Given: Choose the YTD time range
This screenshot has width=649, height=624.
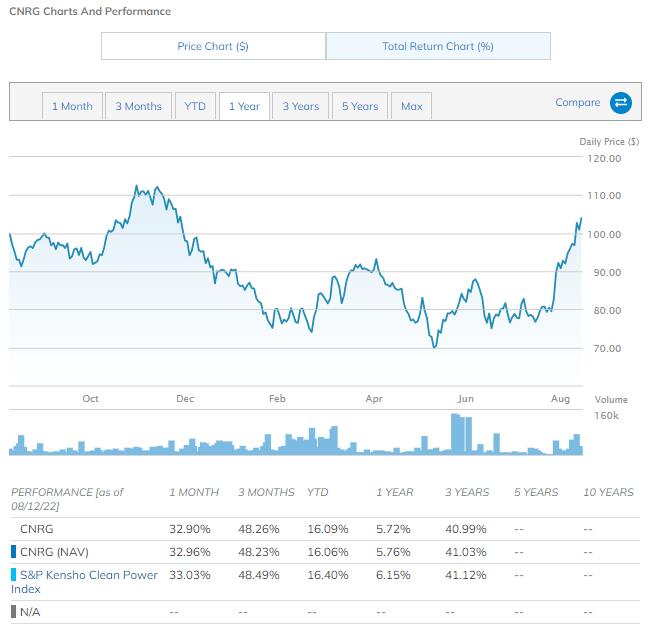Looking at the screenshot, I should click(x=195, y=106).
